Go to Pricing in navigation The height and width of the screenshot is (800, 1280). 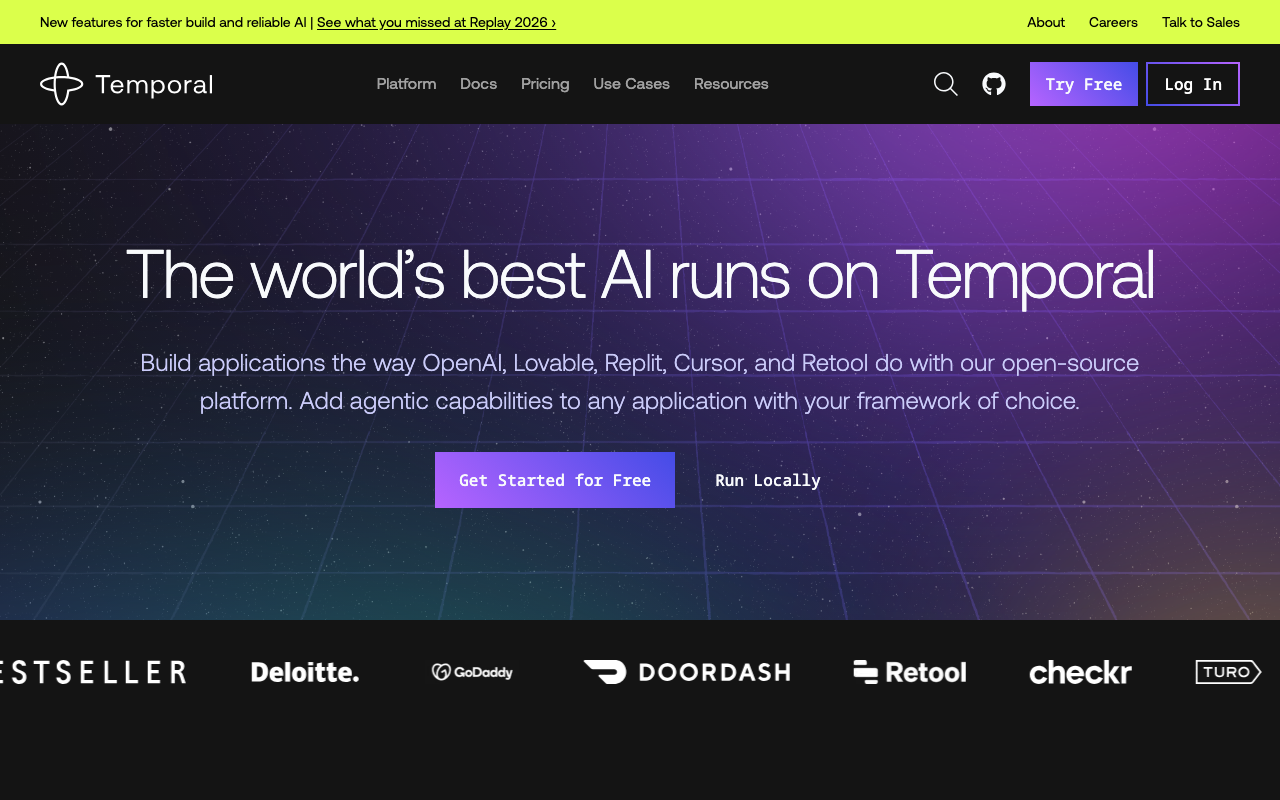(x=545, y=84)
